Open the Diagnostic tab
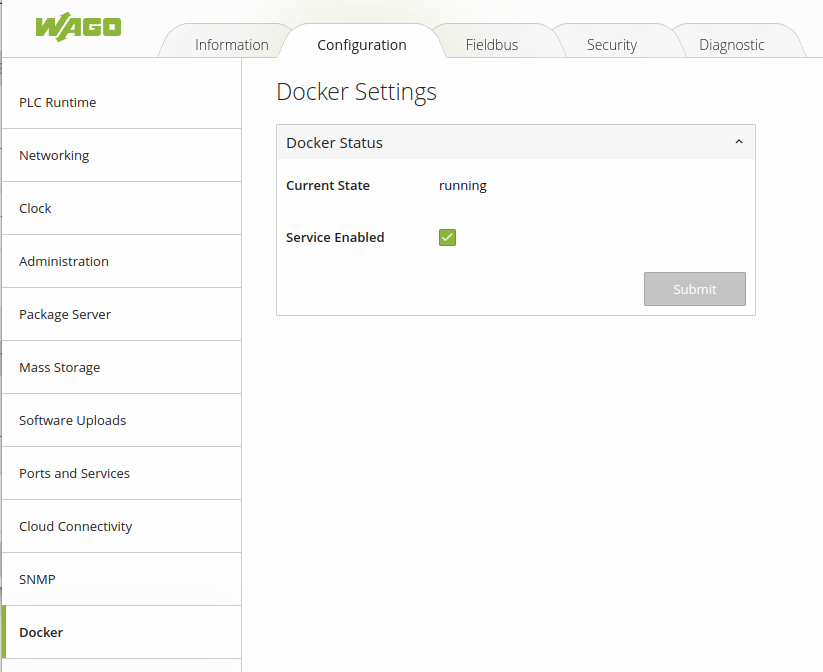This screenshot has height=672, width=823. [x=731, y=45]
